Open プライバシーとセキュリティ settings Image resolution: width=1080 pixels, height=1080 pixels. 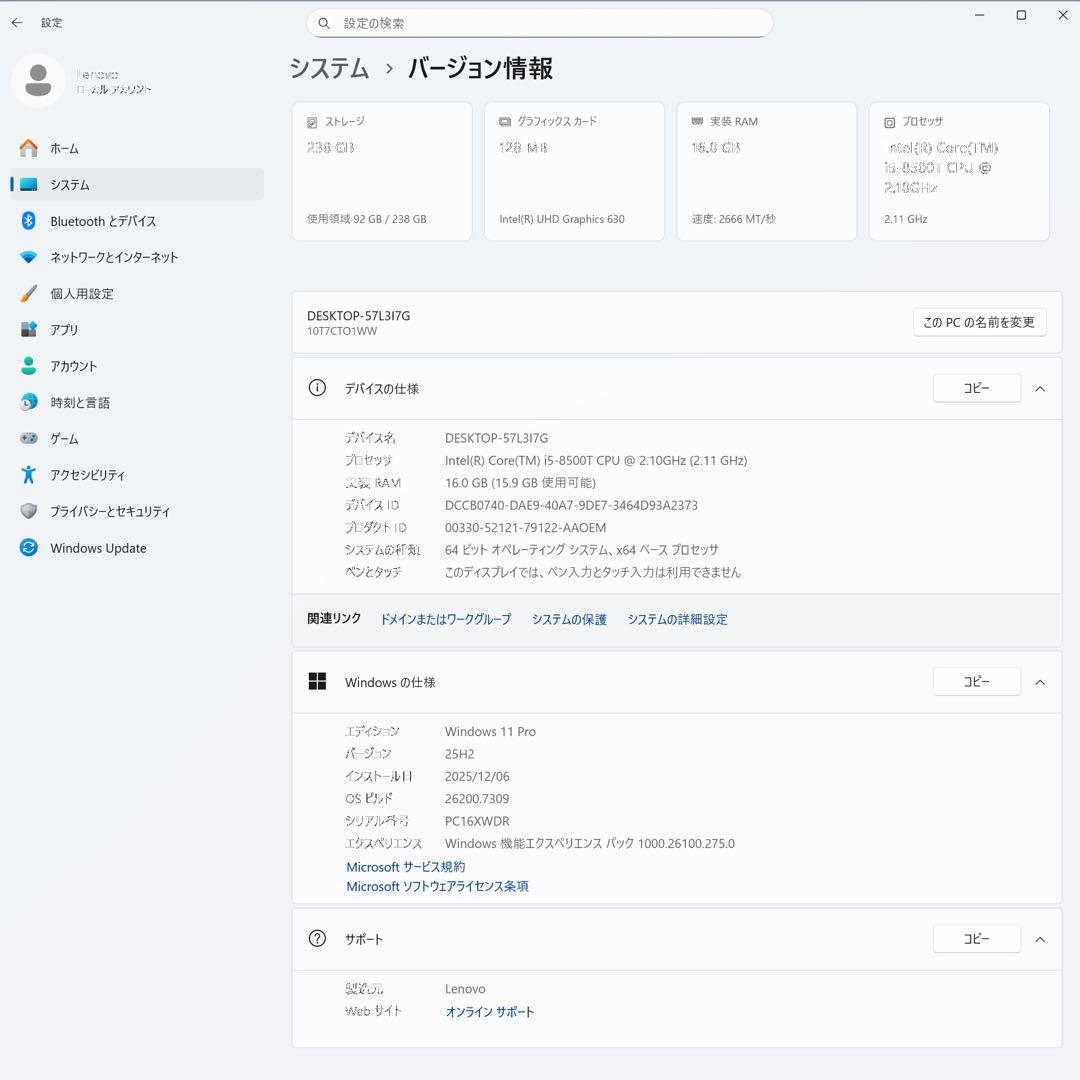[x=112, y=511]
